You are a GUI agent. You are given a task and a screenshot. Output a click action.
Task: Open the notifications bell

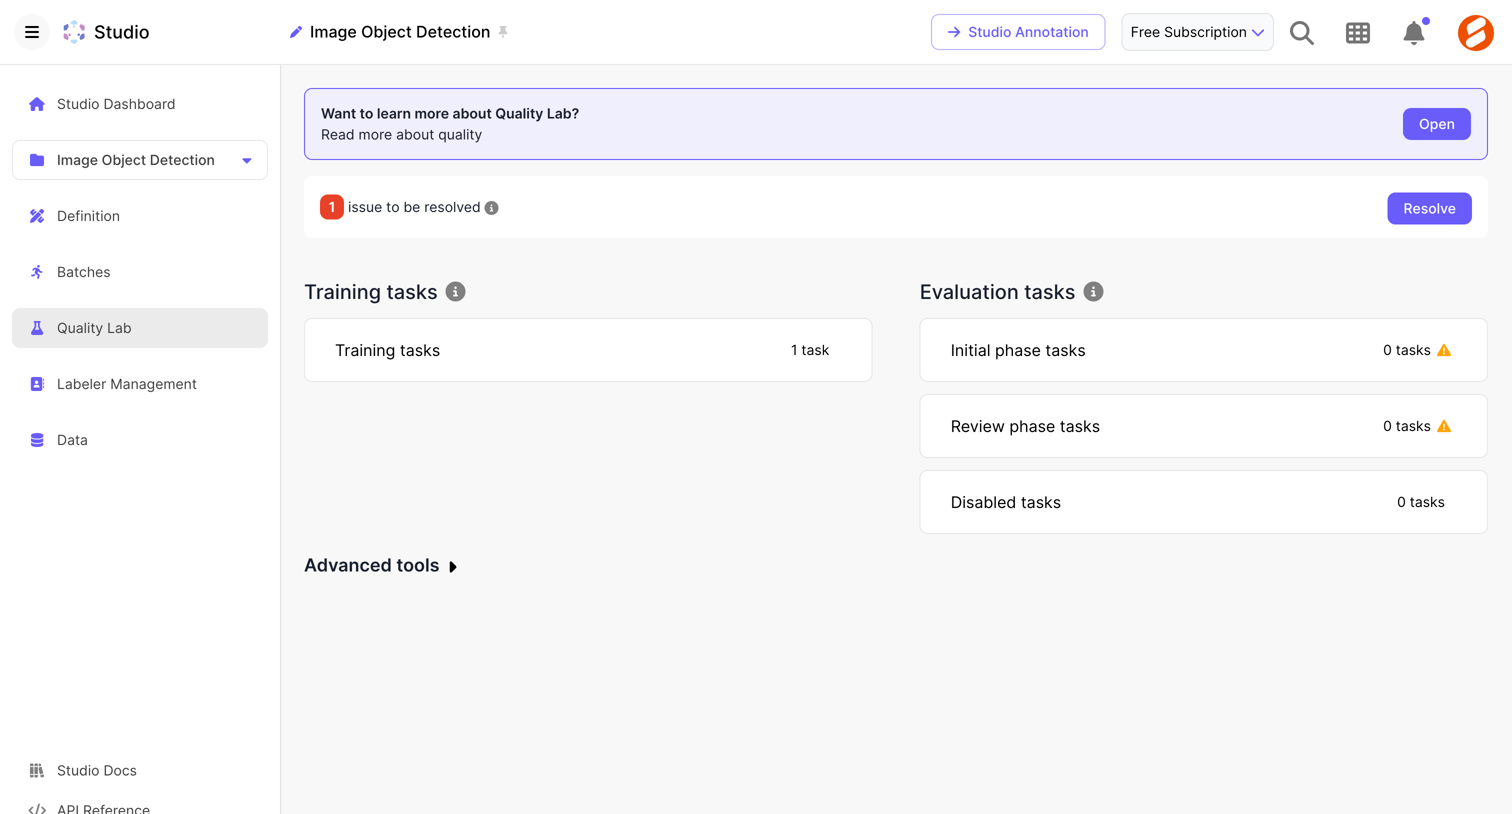[x=1414, y=32]
